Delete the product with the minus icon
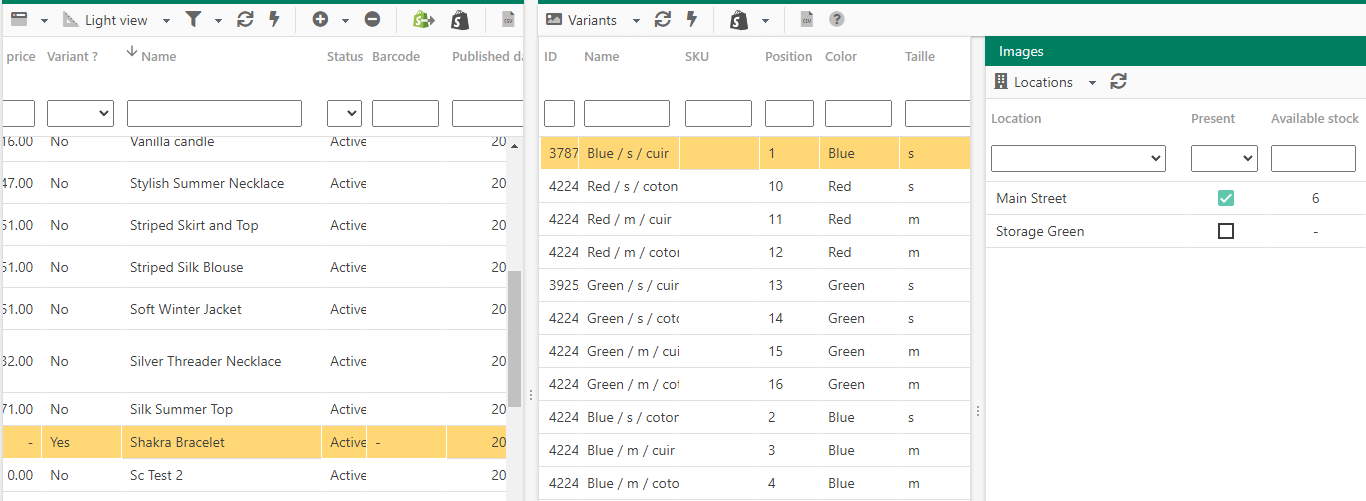The width and height of the screenshot is (1366, 501). 372,20
